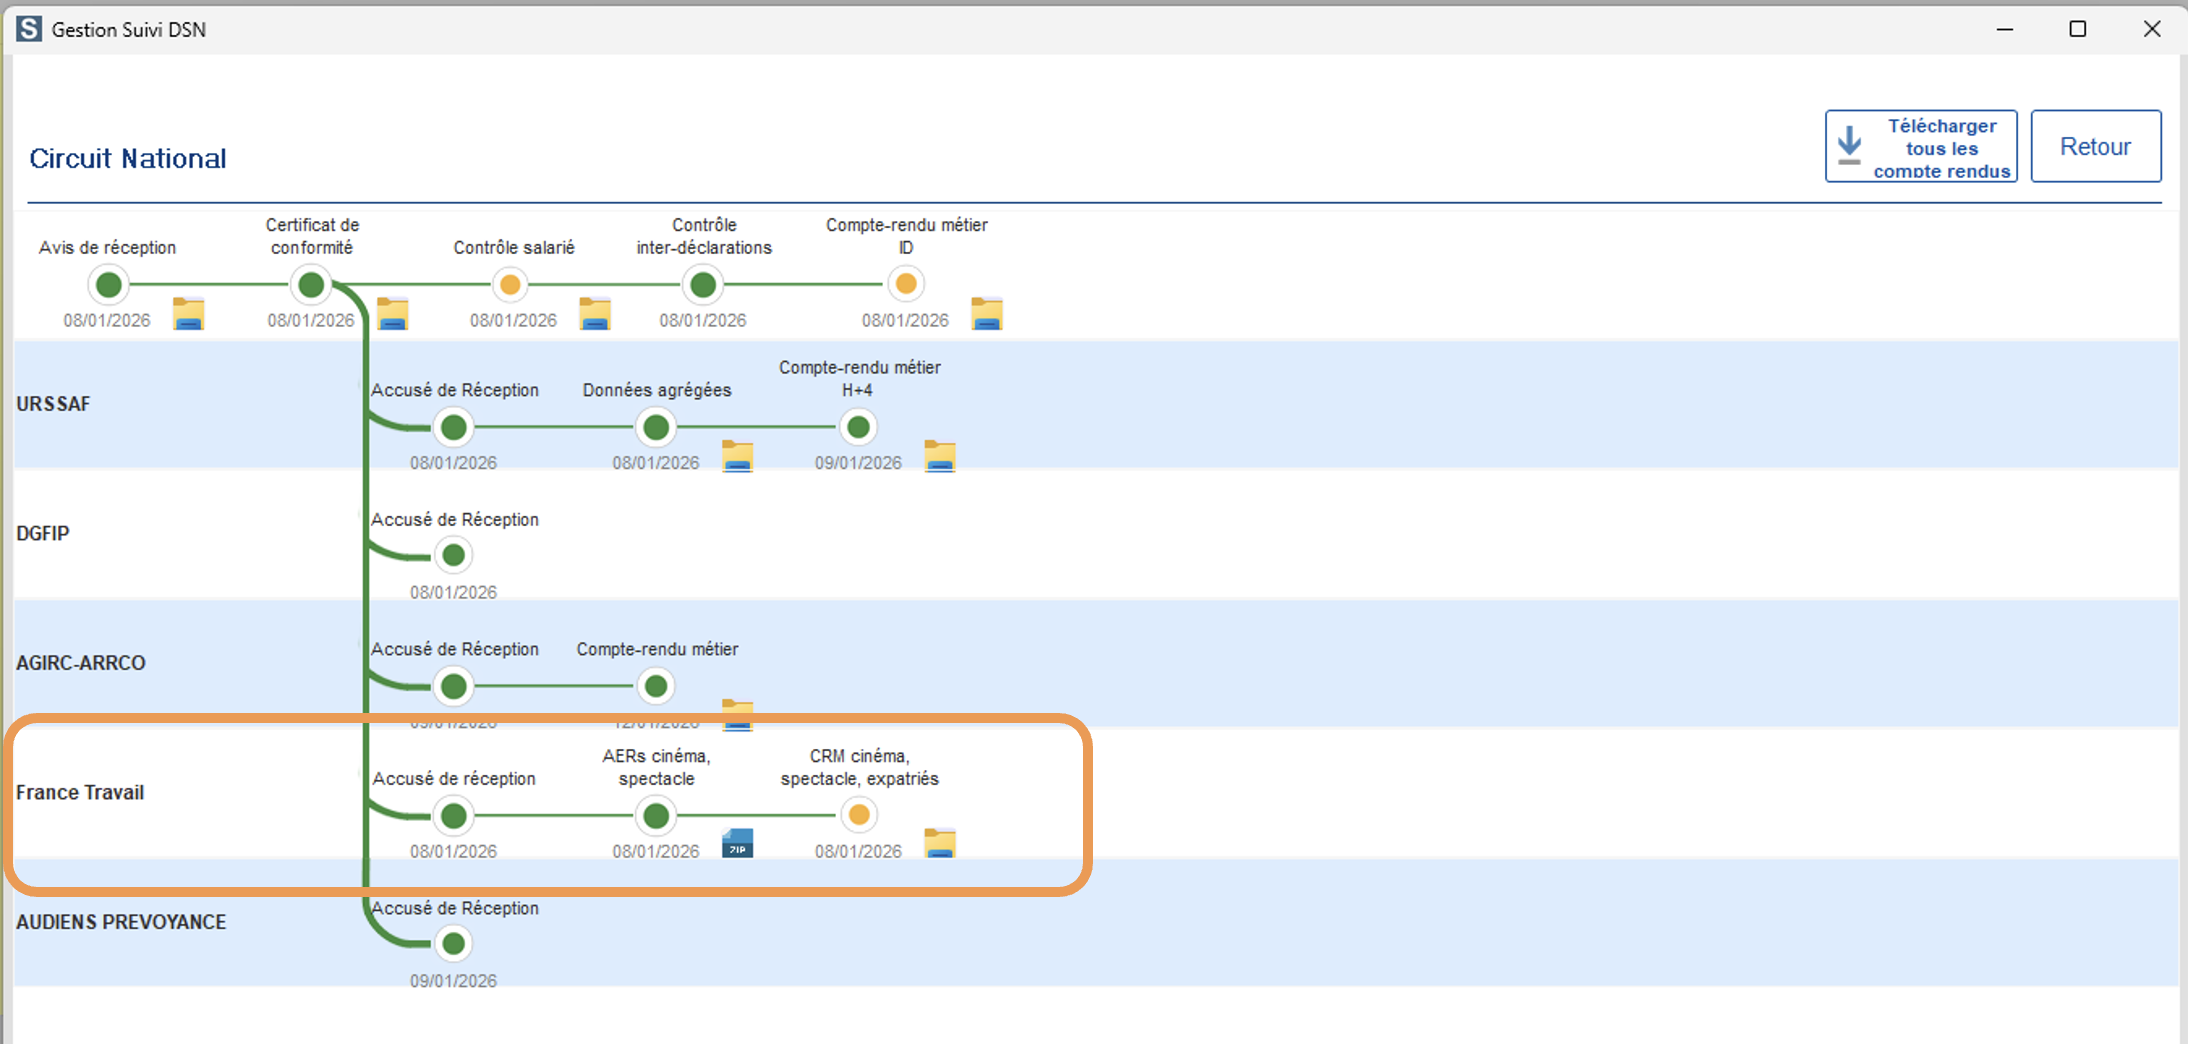Open the URSSAF Compte-rendu métier H+4 folder
Image resolution: width=2188 pixels, height=1044 pixels.
click(939, 456)
